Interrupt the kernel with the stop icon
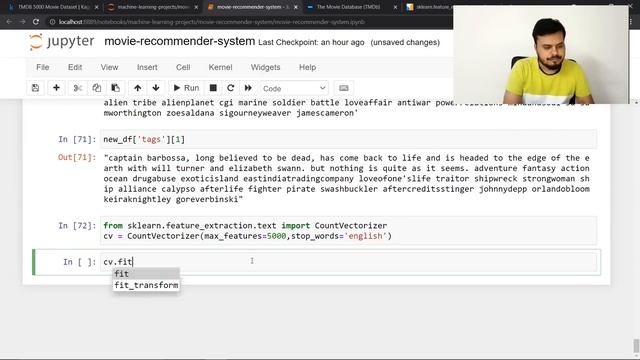640x360 pixels. 213,88
